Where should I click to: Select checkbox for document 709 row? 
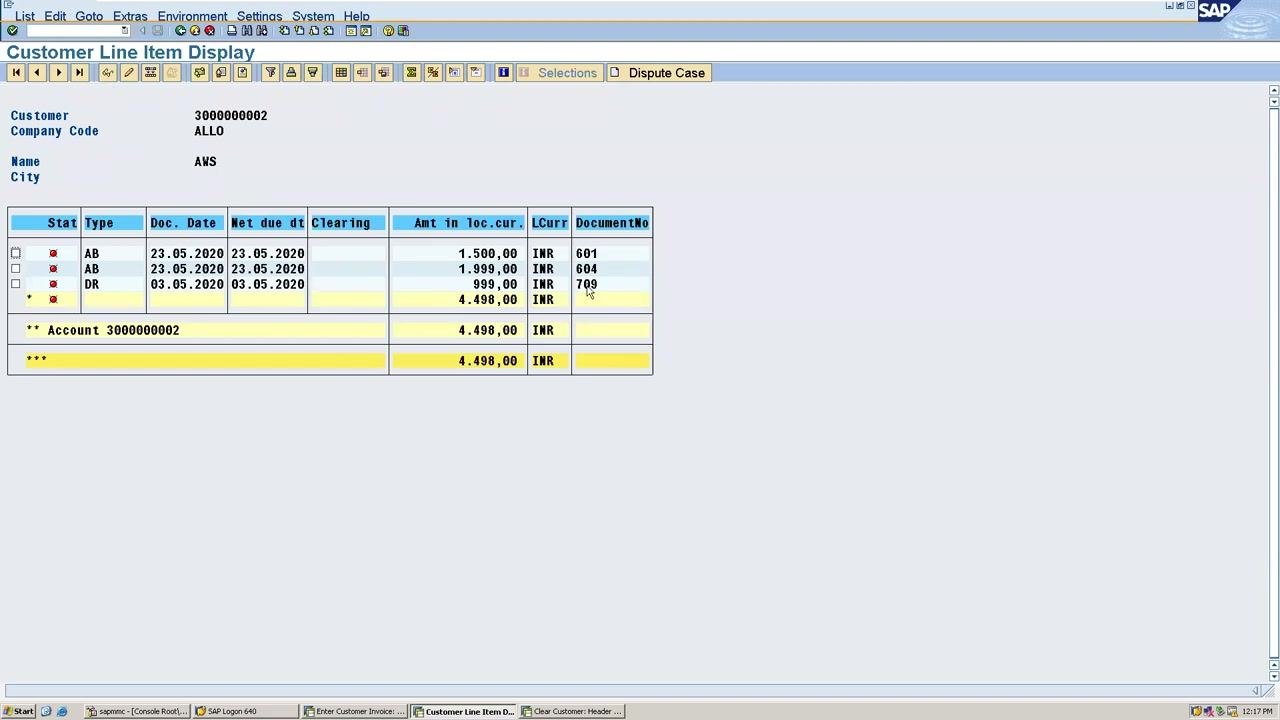16,284
